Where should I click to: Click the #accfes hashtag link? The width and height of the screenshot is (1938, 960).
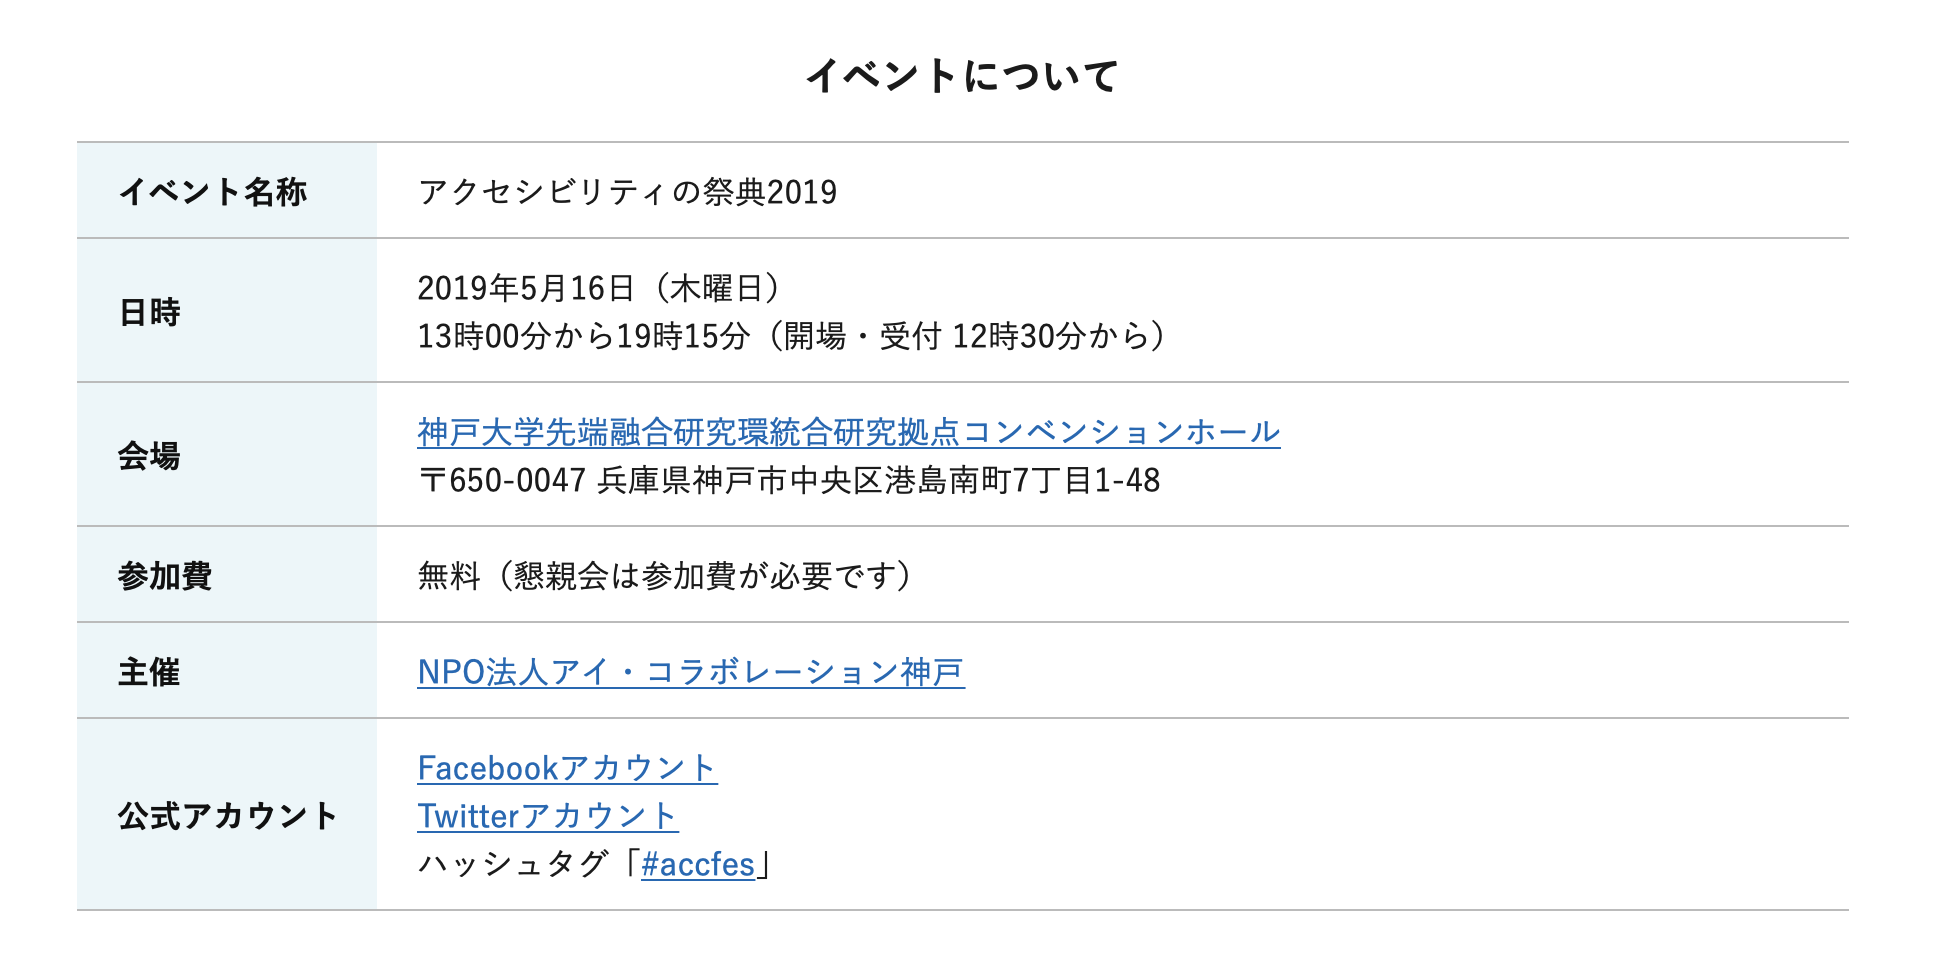pyautogui.click(x=698, y=864)
